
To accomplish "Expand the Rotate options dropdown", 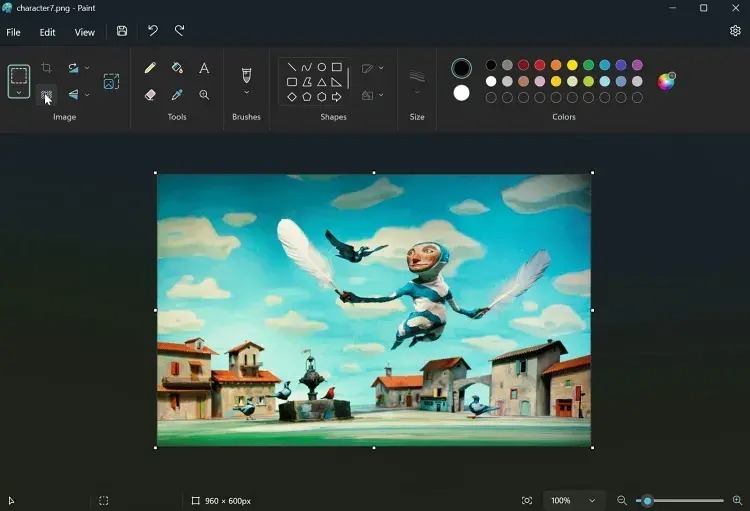I will tap(87, 68).
